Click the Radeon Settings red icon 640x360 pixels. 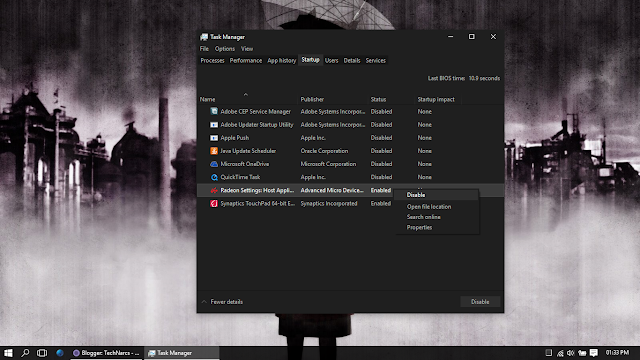214,190
